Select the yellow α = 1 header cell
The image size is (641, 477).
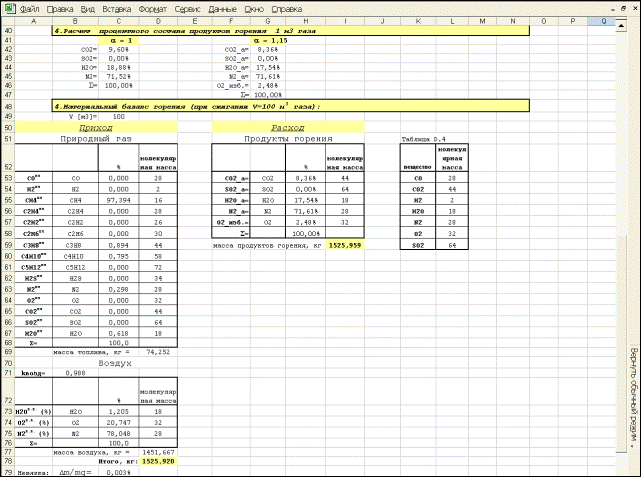click(119, 40)
